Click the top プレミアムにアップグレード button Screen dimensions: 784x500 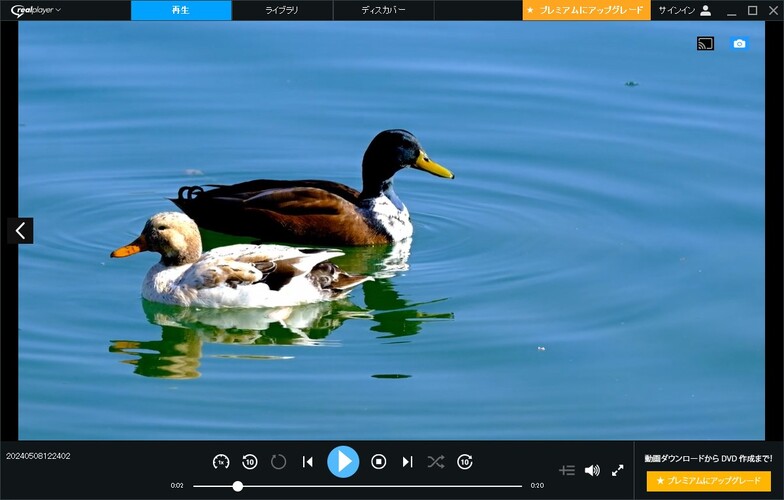(586, 10)
